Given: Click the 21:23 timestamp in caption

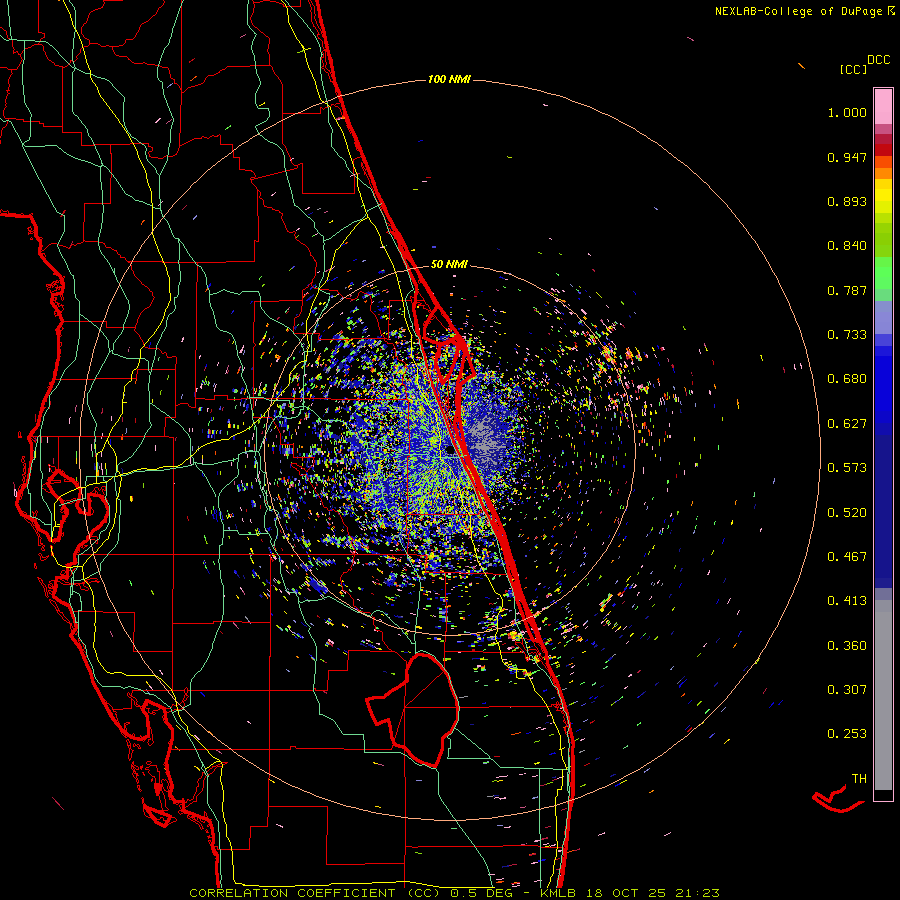Looking at the screenshot, I should click(x=697, y=893).
